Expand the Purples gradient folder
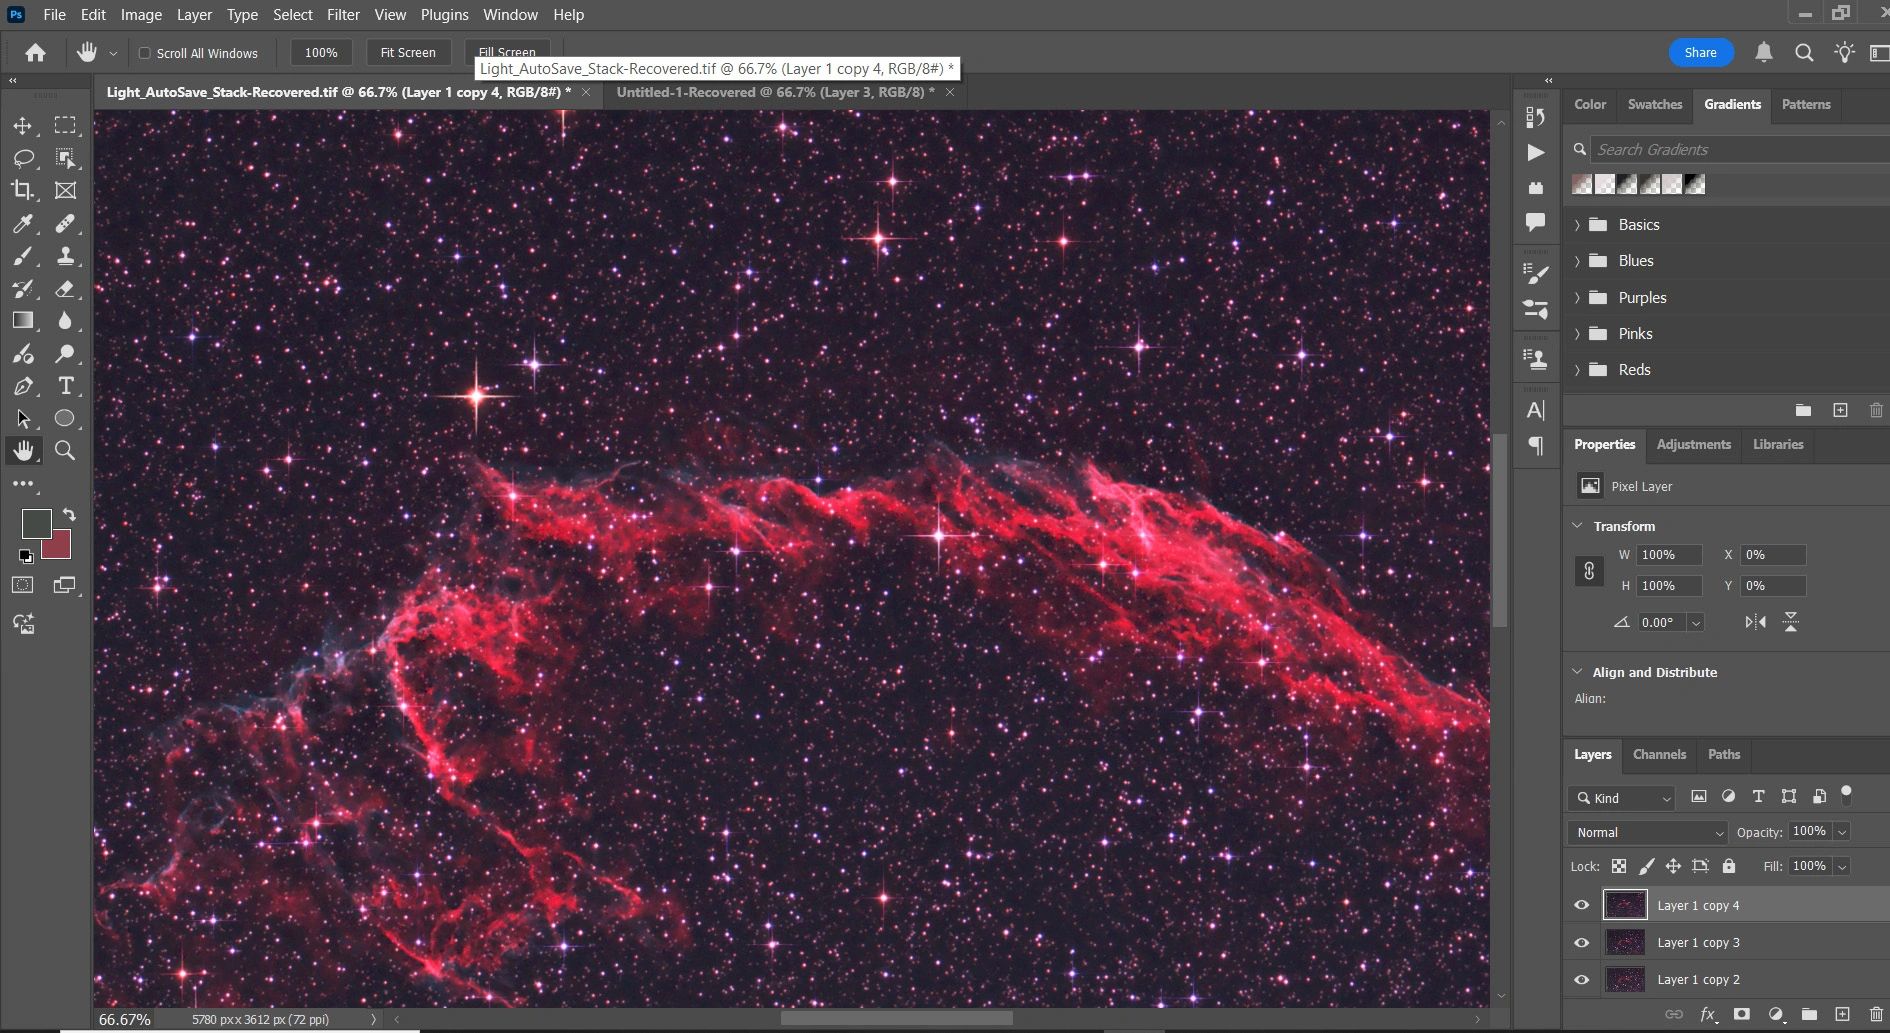 1578,298
